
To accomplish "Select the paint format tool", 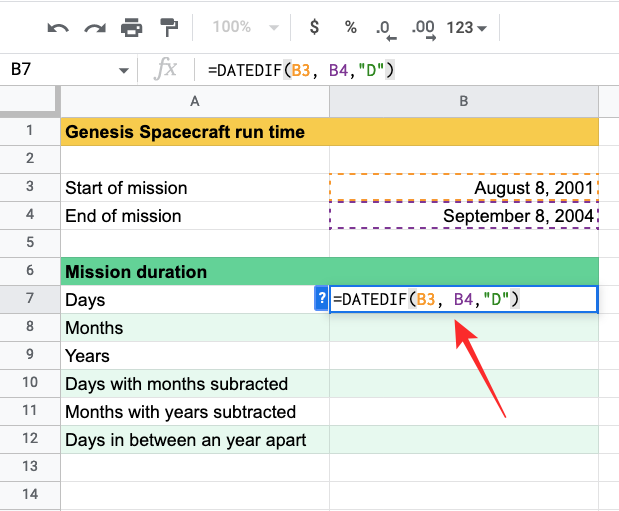I will 169,27.
